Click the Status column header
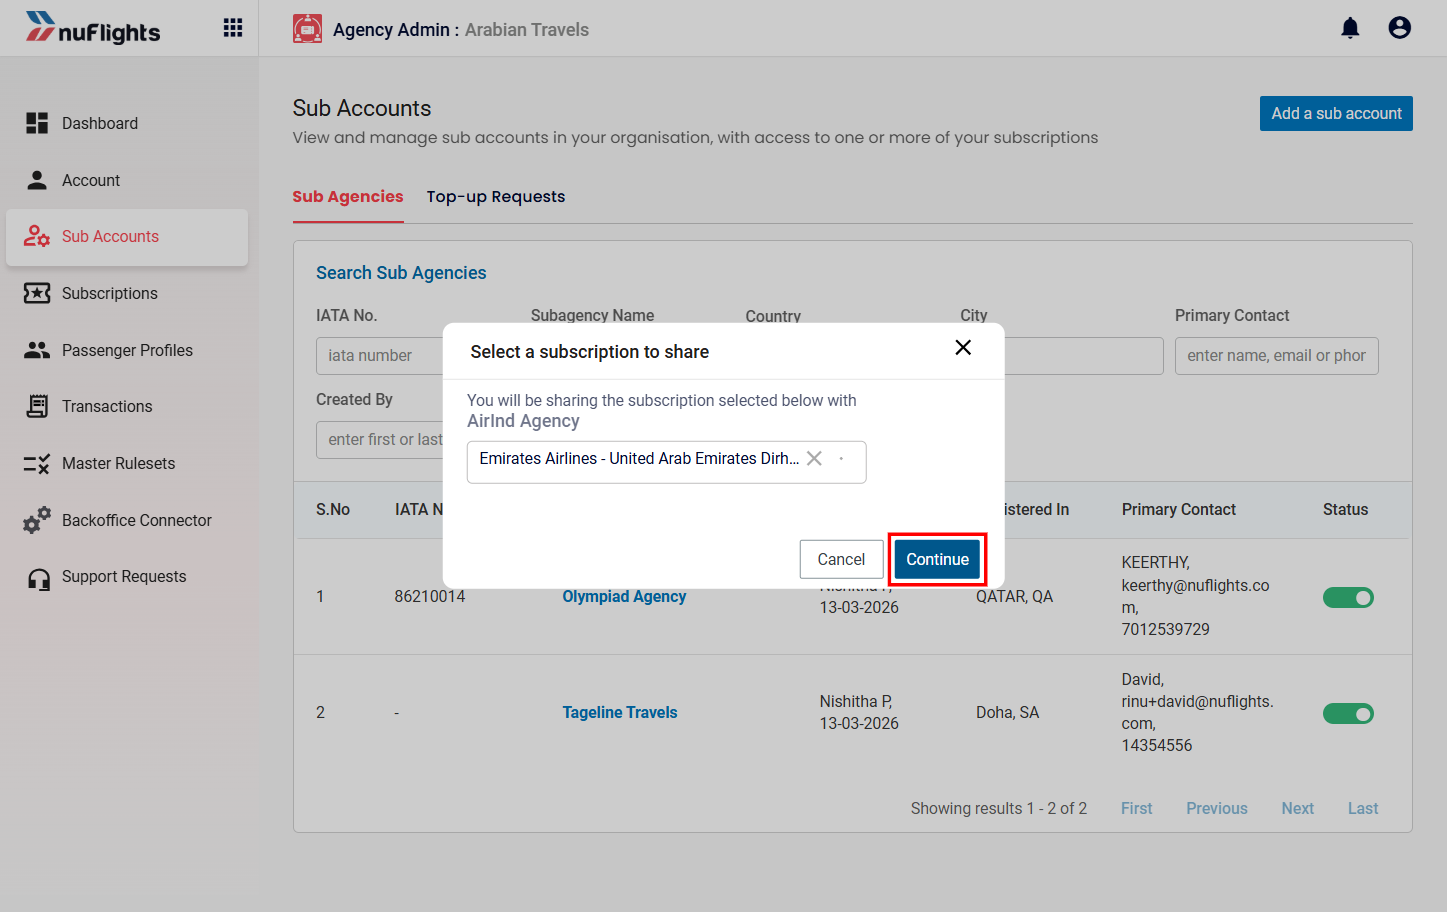The image size is (1447, 912). 1345,509
